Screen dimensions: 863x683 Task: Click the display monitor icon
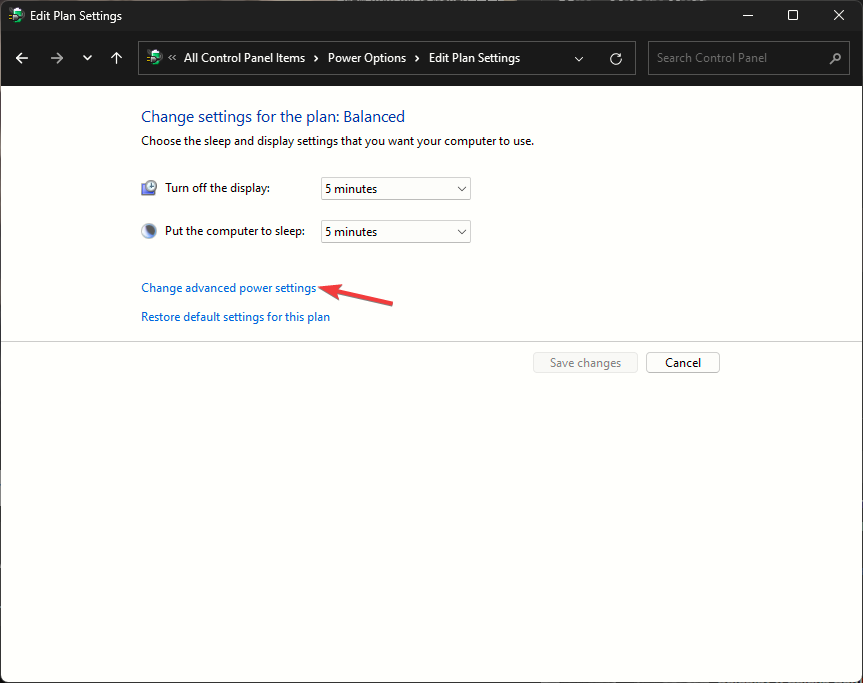pyautogui.click(x=149, y=188)
